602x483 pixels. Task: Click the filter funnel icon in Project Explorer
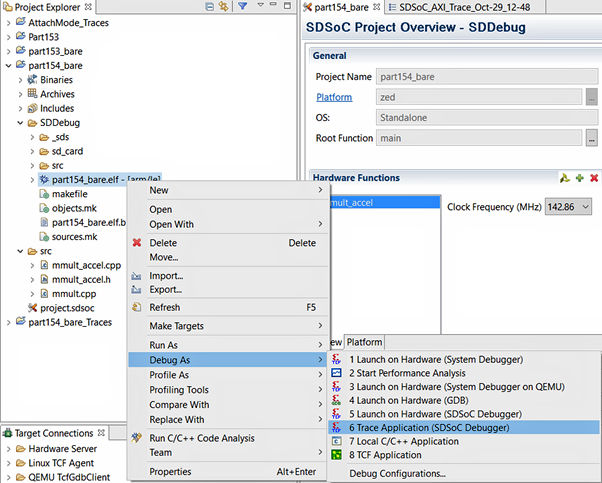(x=243, y=6)
